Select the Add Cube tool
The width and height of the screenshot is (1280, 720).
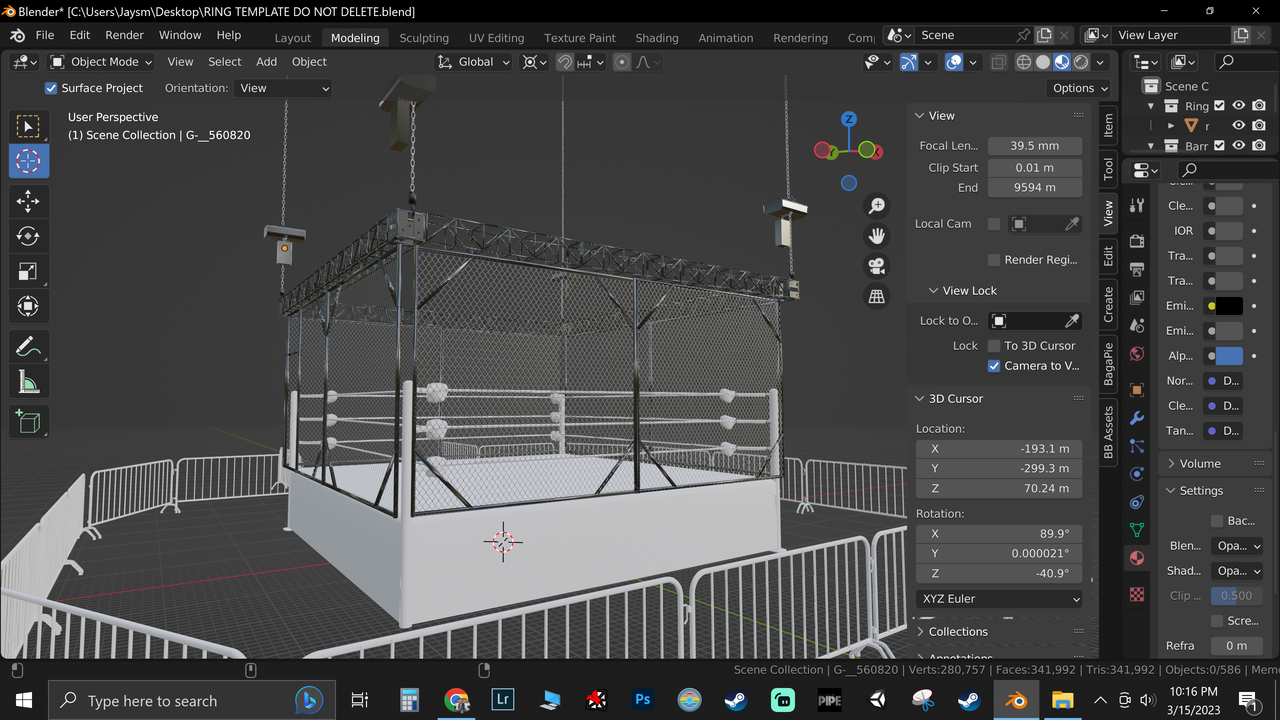pyautogui.click(x=28, y=421)
